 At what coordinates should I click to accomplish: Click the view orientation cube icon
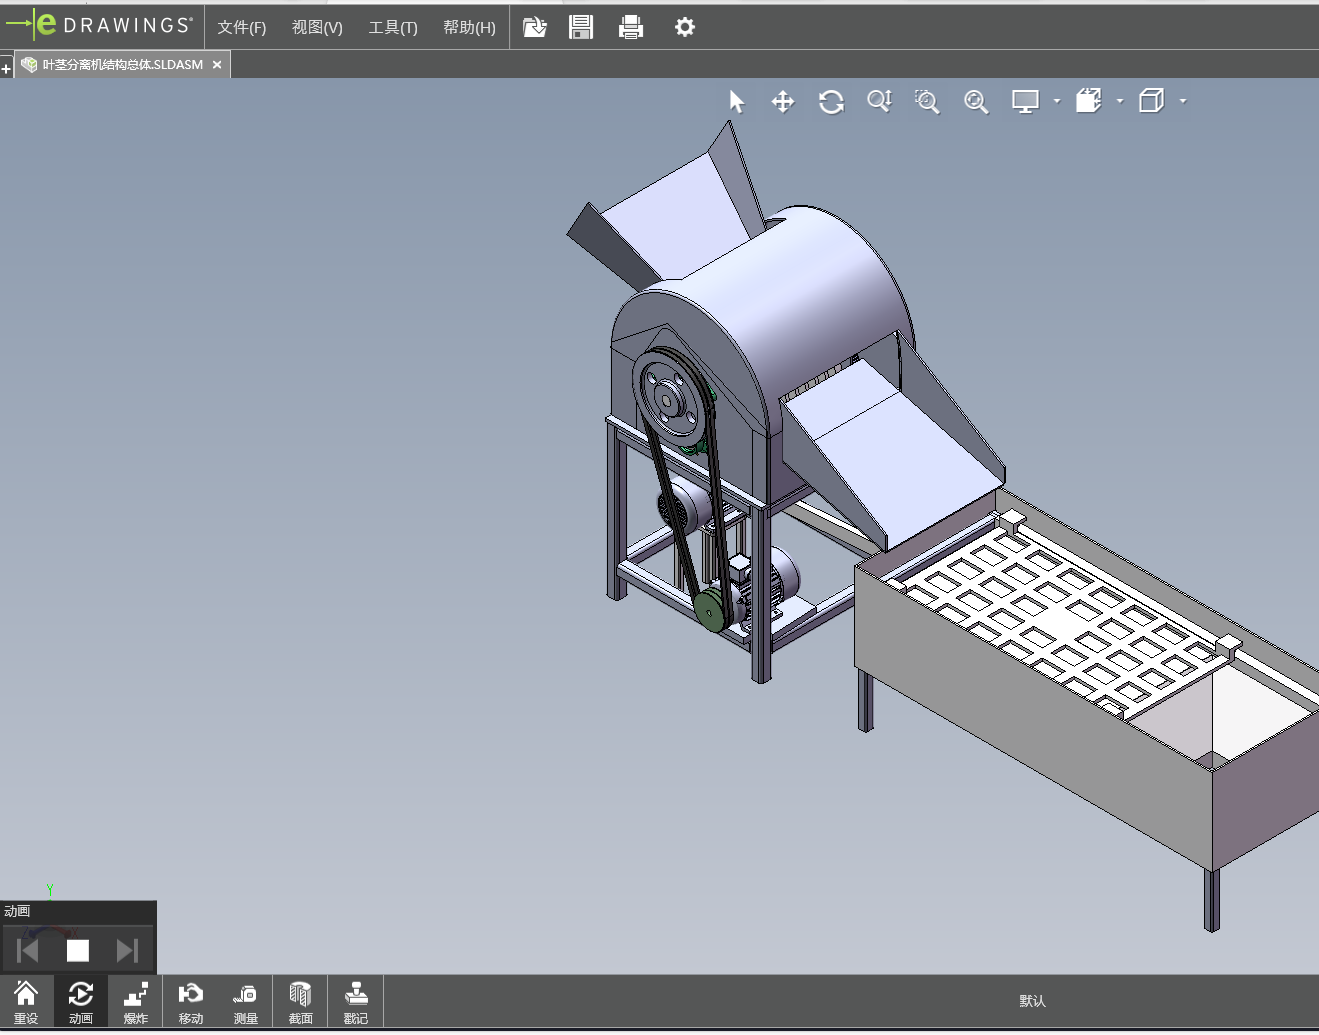[1152, 101]
